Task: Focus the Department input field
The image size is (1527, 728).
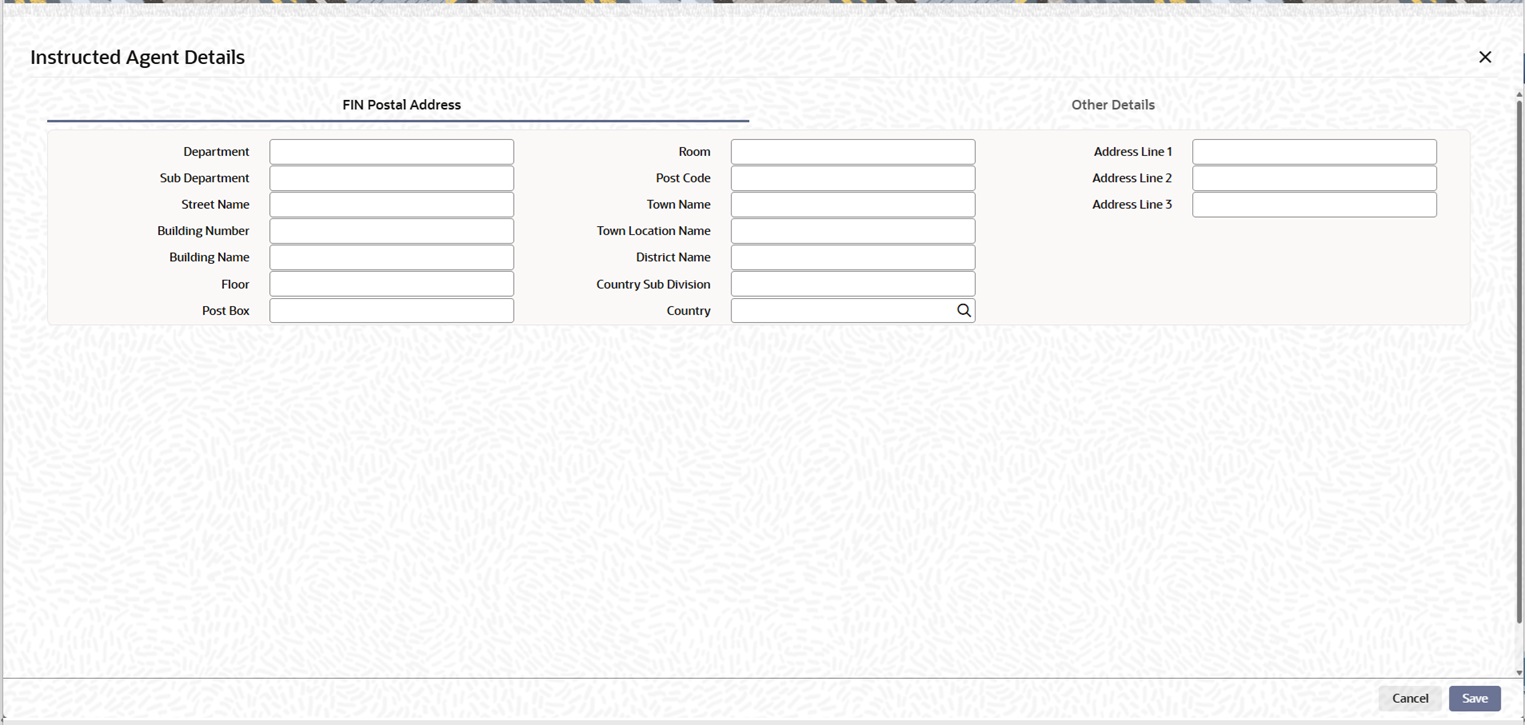Action: tap(392, 152)
